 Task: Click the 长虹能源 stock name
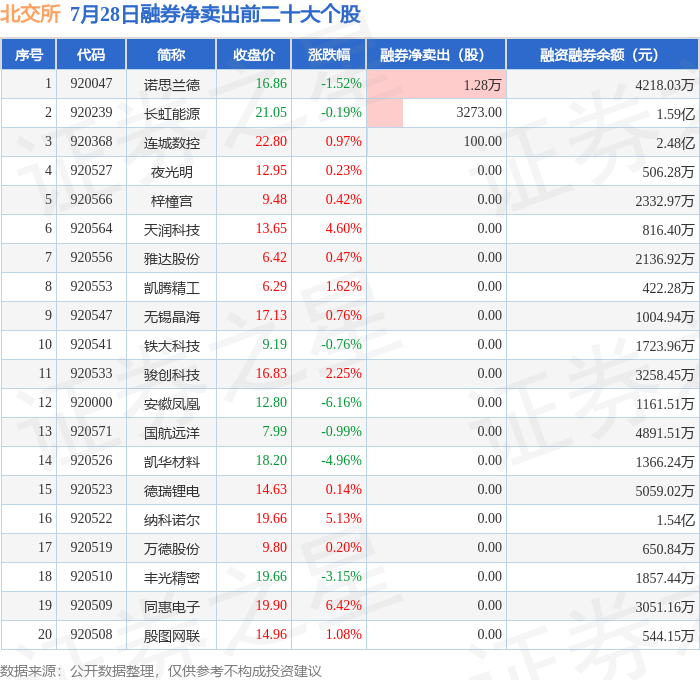tap(171, 114)
